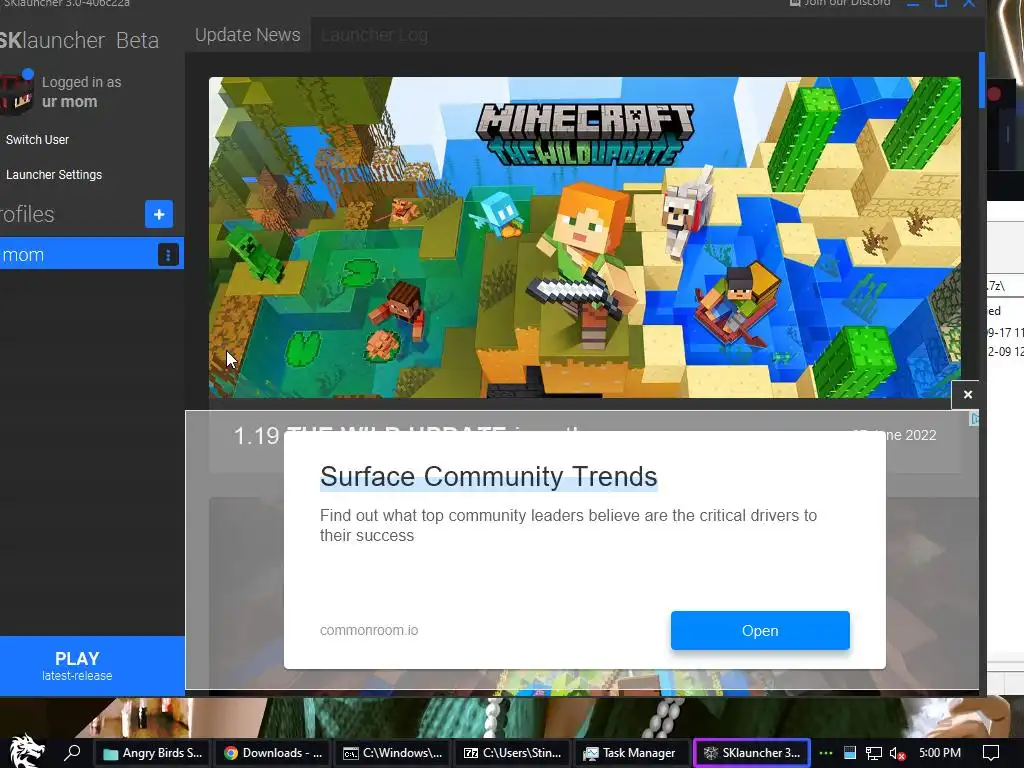1024x768 pixels.
Task: Click the network tray icon
Action: coord(873,753)
